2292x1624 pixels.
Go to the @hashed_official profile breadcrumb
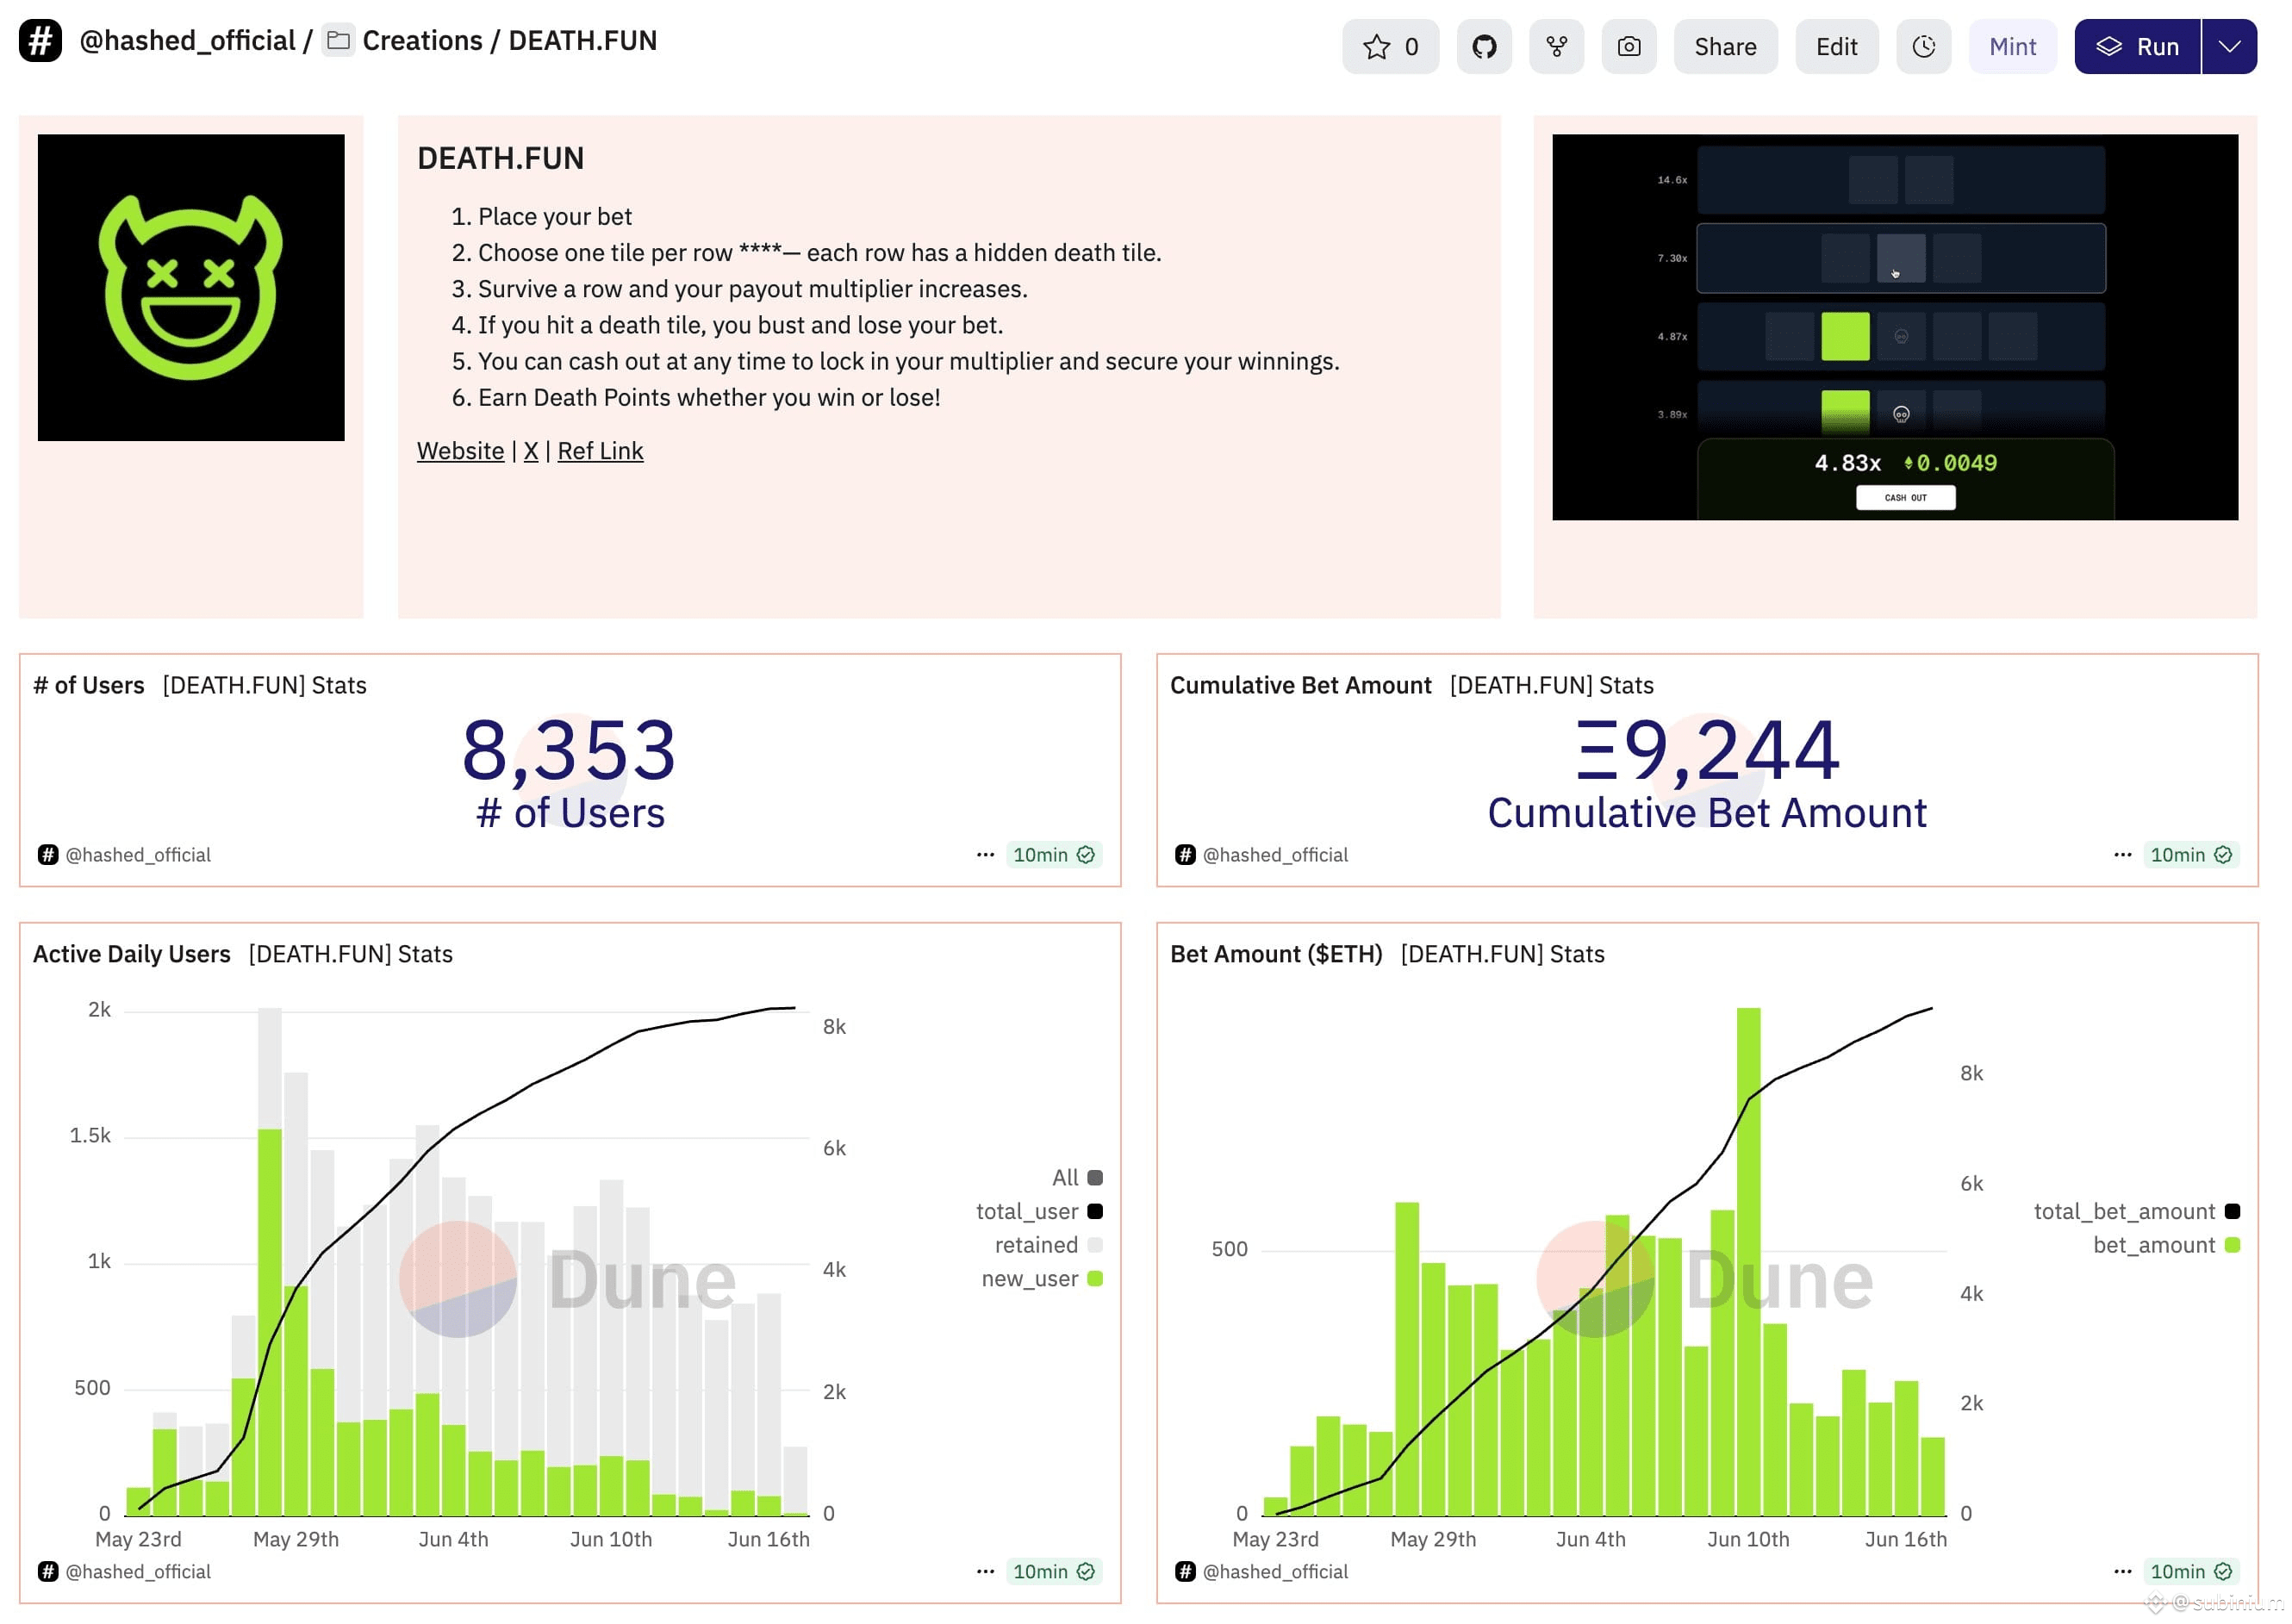(187, 41)
